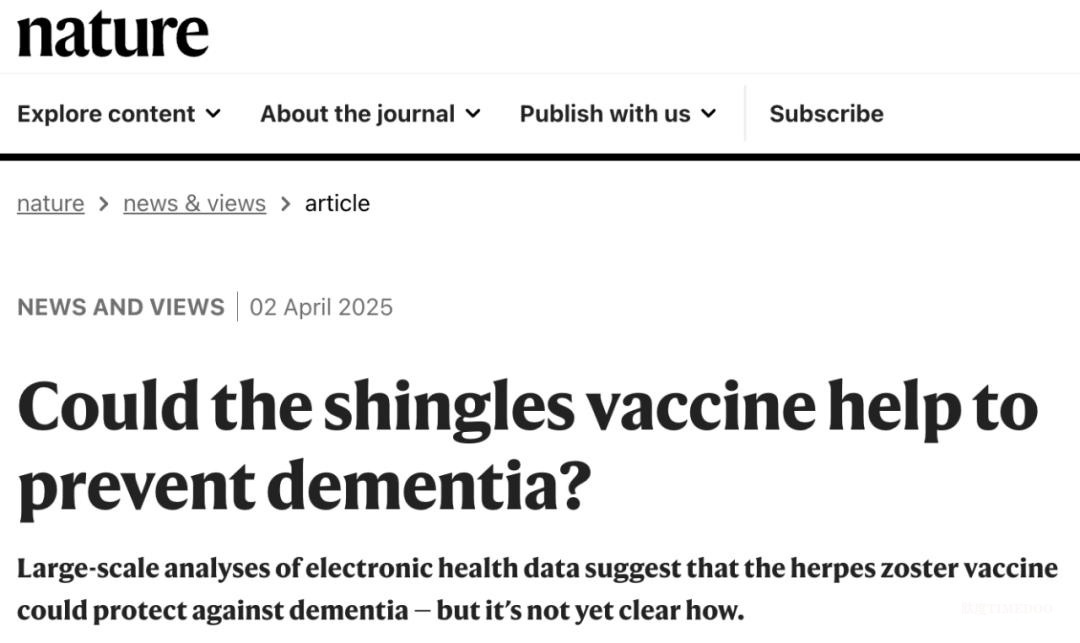Expand chevron beside About the journal
The image size is (1080, 643).
pos(473,114)
